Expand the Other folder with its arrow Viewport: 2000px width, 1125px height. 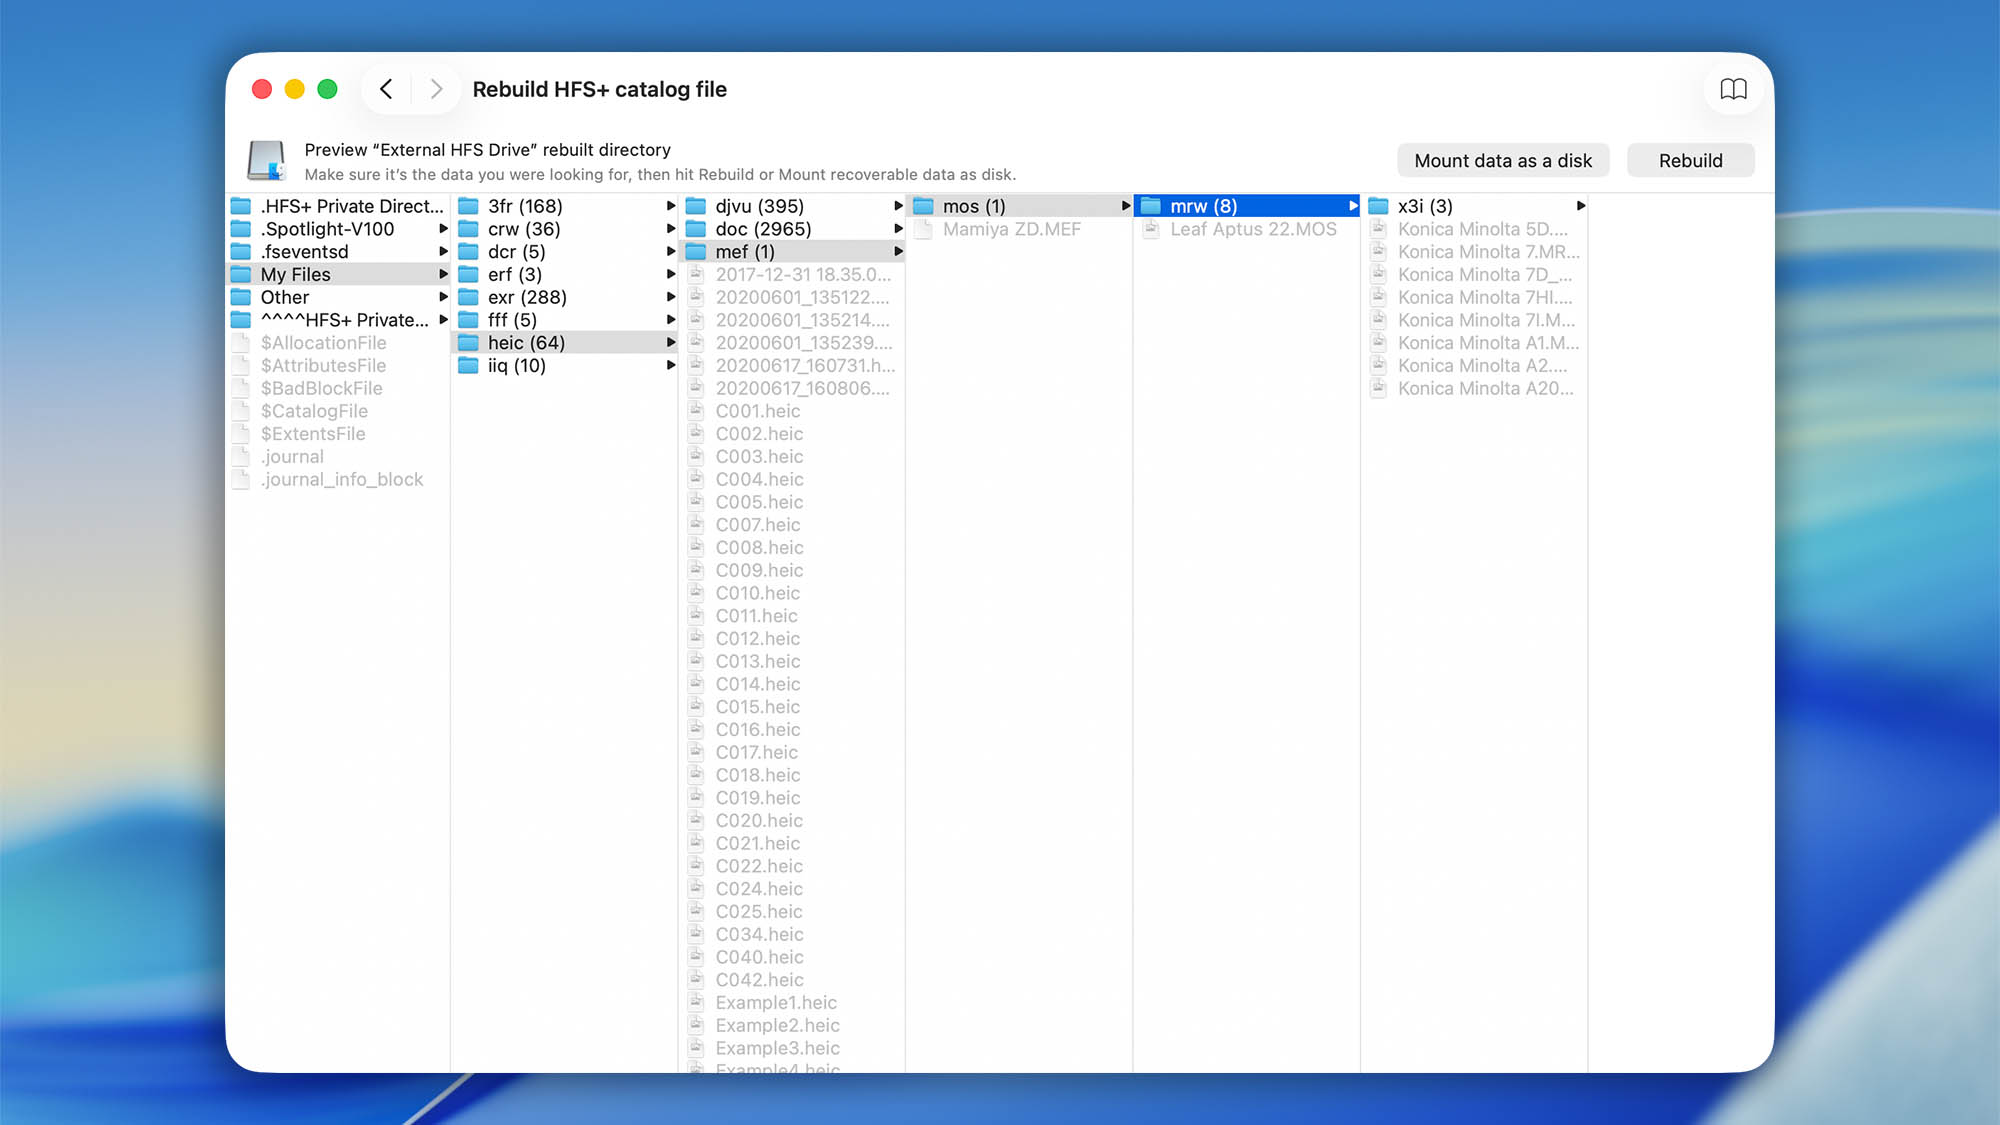coord(444,297)
